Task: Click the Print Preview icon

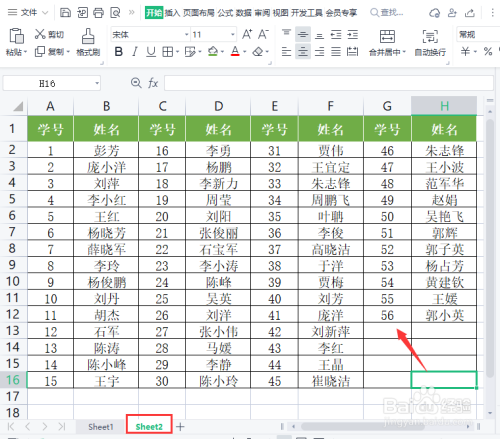Action: click(x=115, y=13)
